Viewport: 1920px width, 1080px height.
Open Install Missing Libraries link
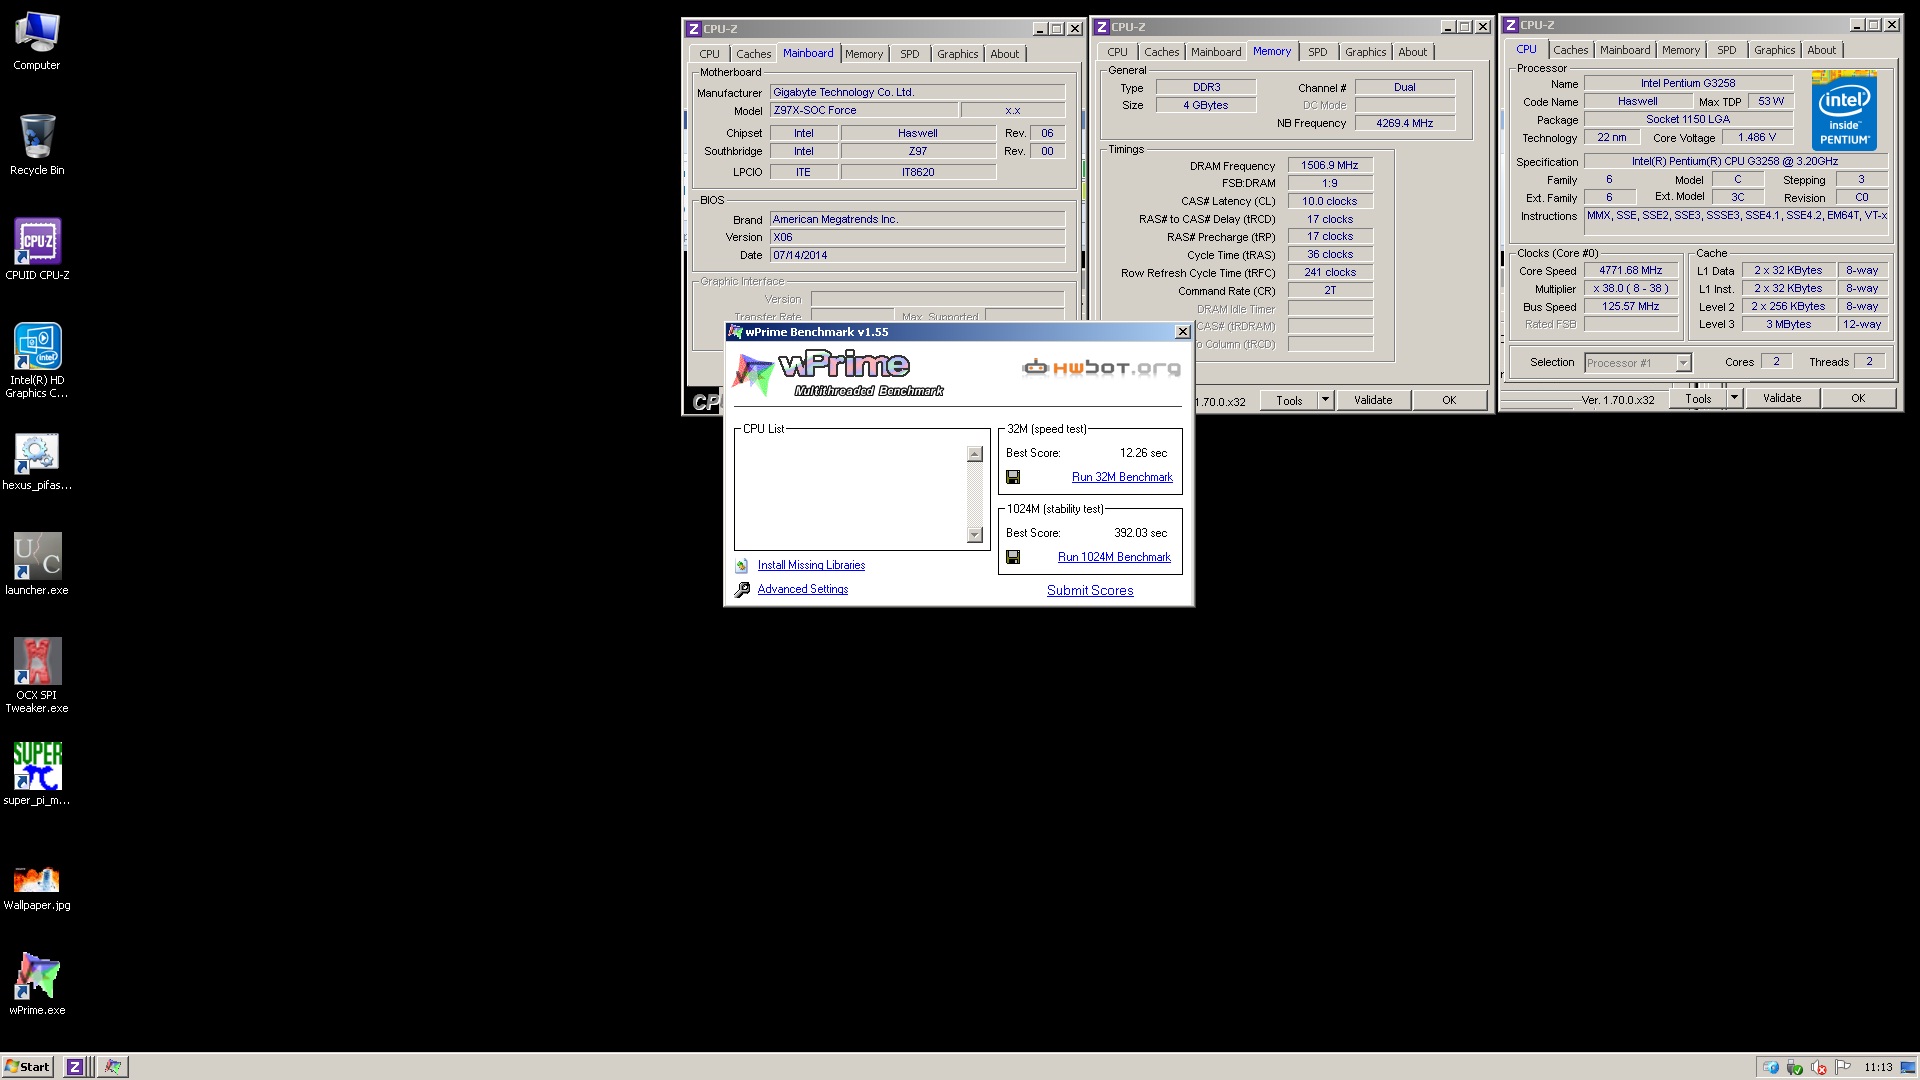[x=811, y=566]
